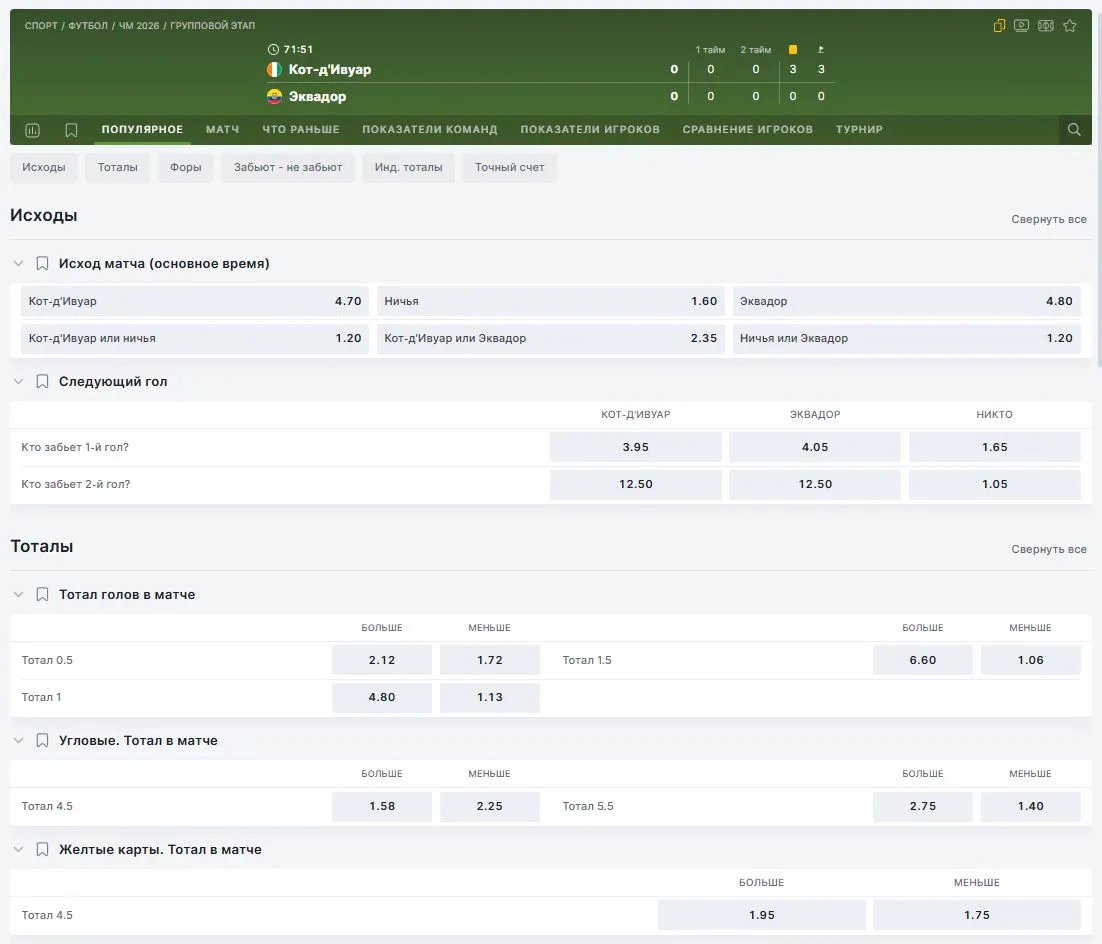Bookmark the Следующий гол market

click(x=42, y=382)
